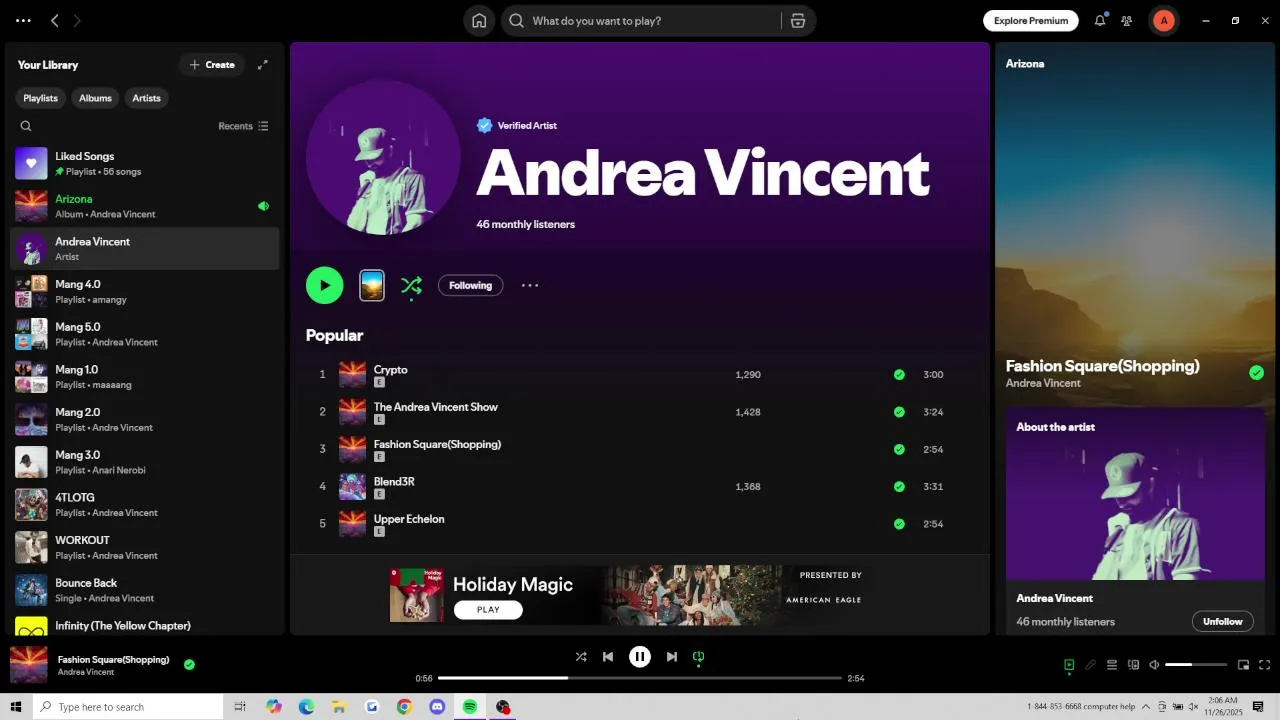Open the Arizona album in library
1280x720 pixels.
point(145,206)
